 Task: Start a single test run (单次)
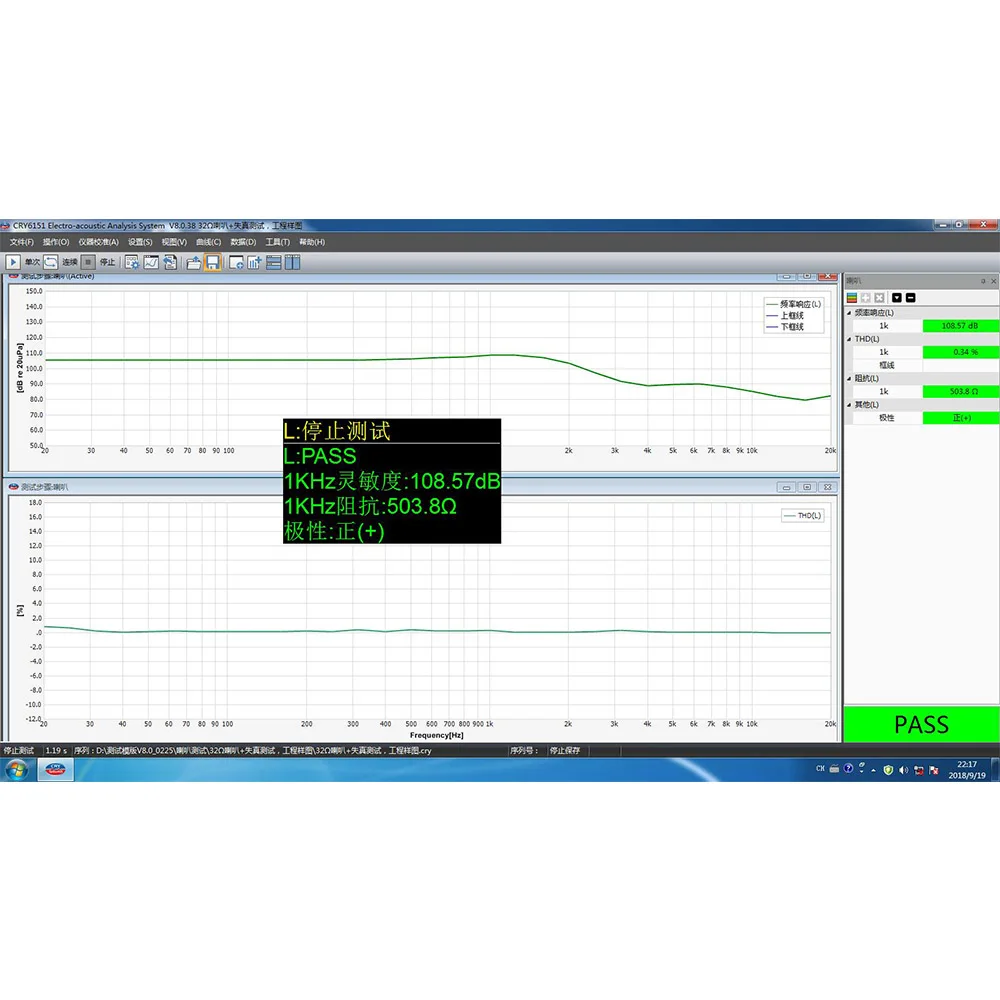(x=13, y=262)
